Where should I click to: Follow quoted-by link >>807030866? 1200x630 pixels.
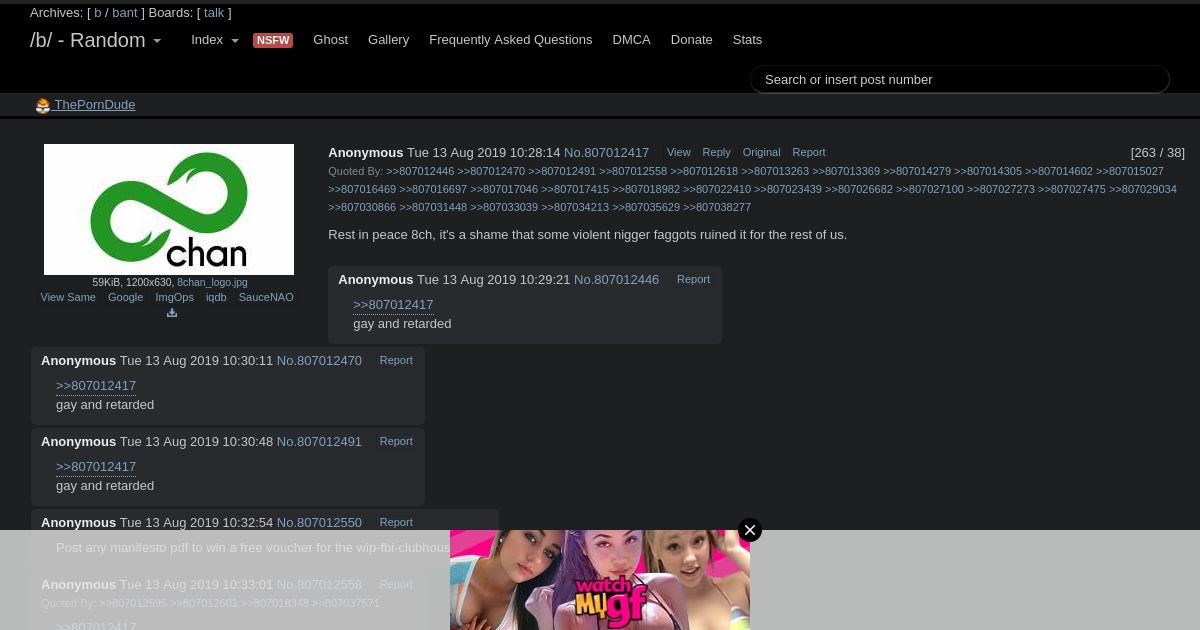[x=362, y=208]
